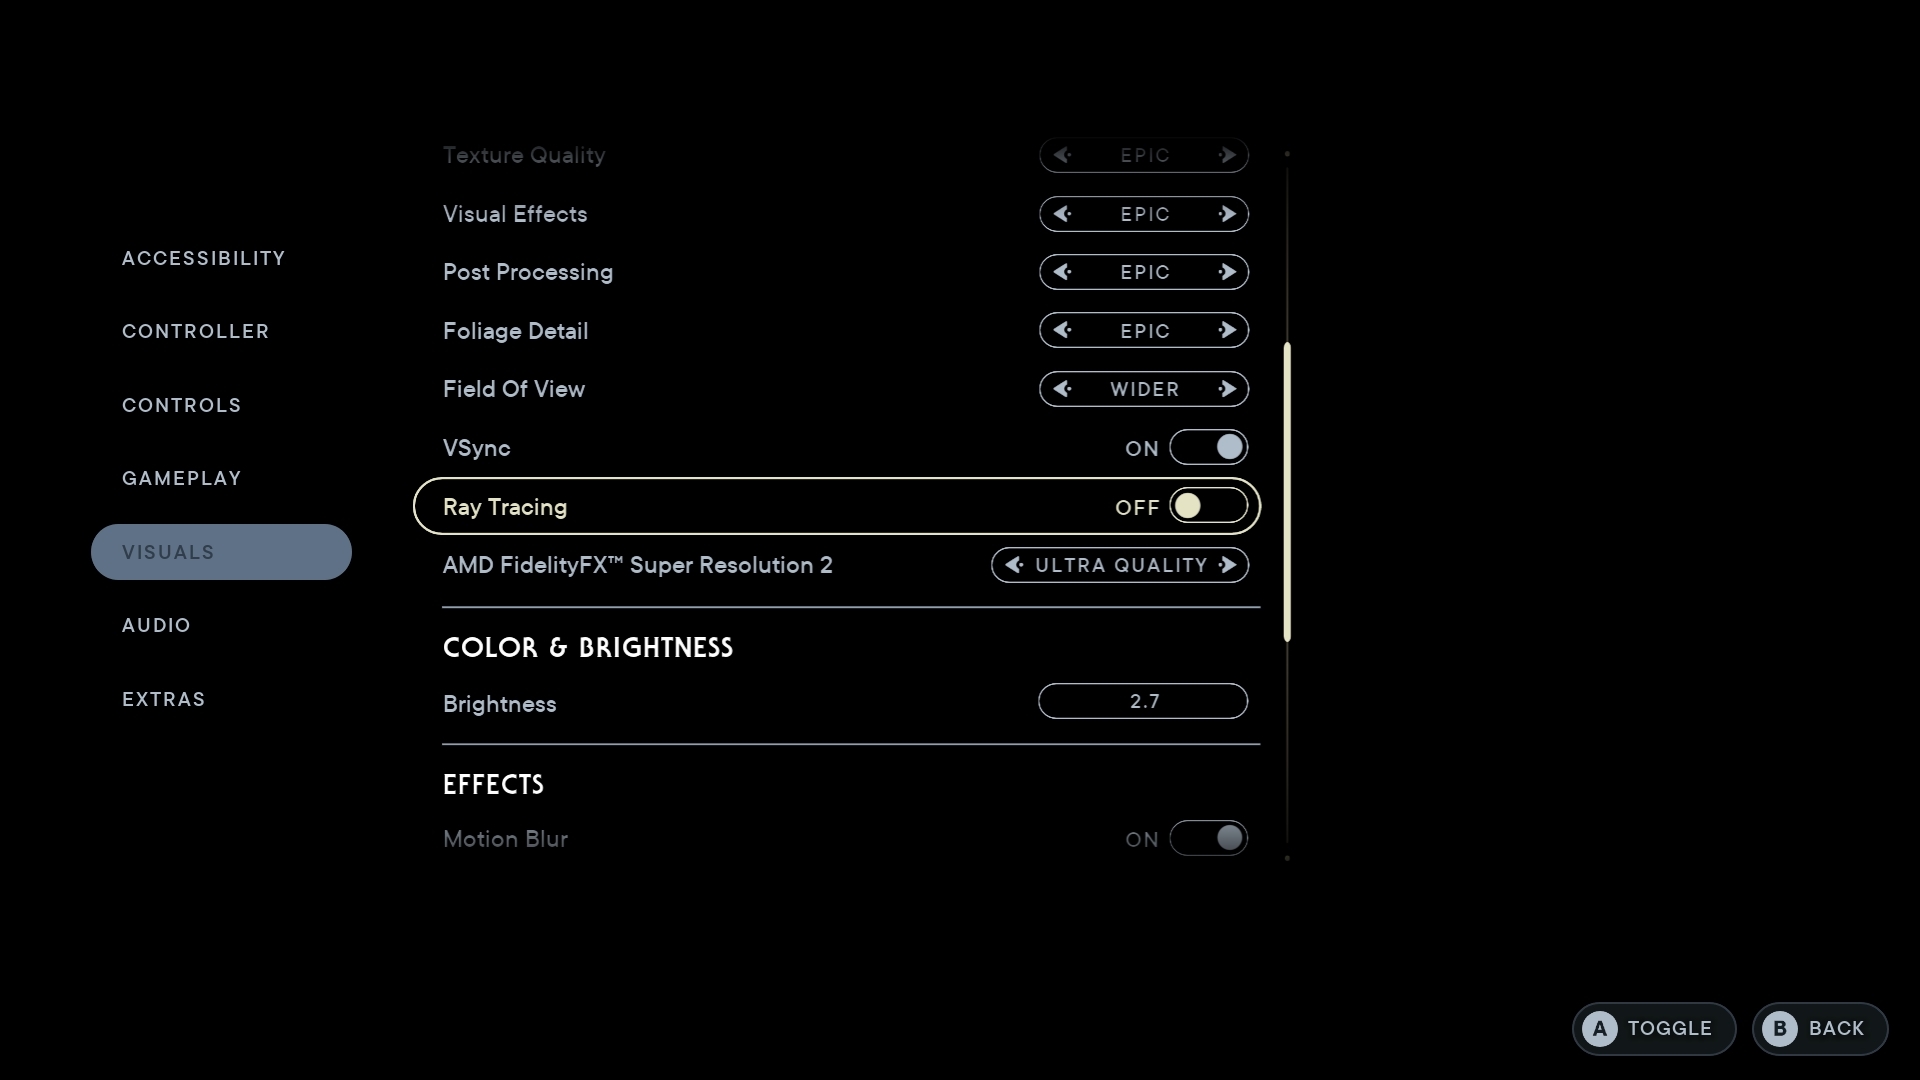Navigate Visual Effects left arrow
The image size is (1920, 1080).
[x=1062, y=214]
